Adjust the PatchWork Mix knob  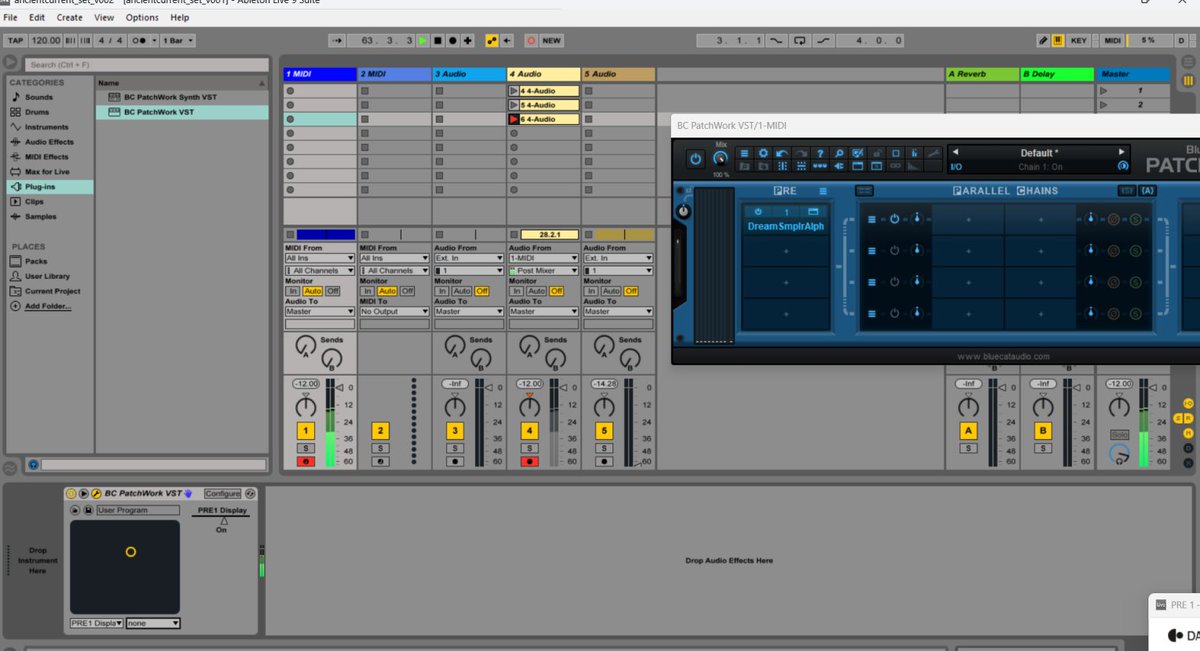coord(721,159)
